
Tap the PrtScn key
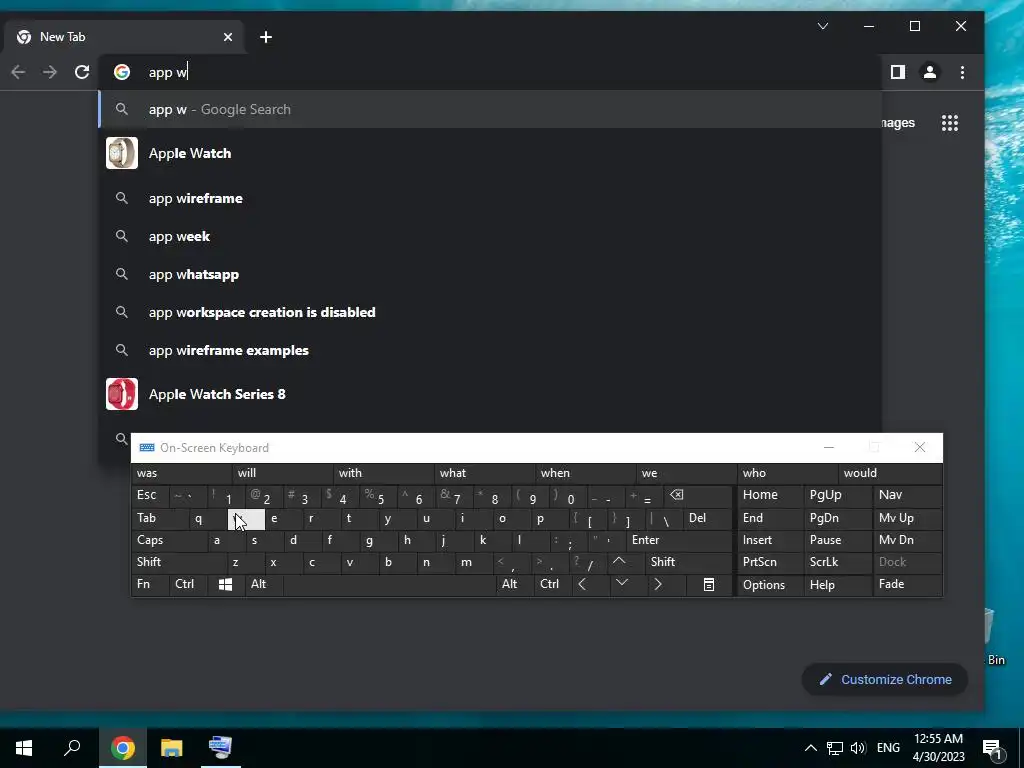click(771, 562)
